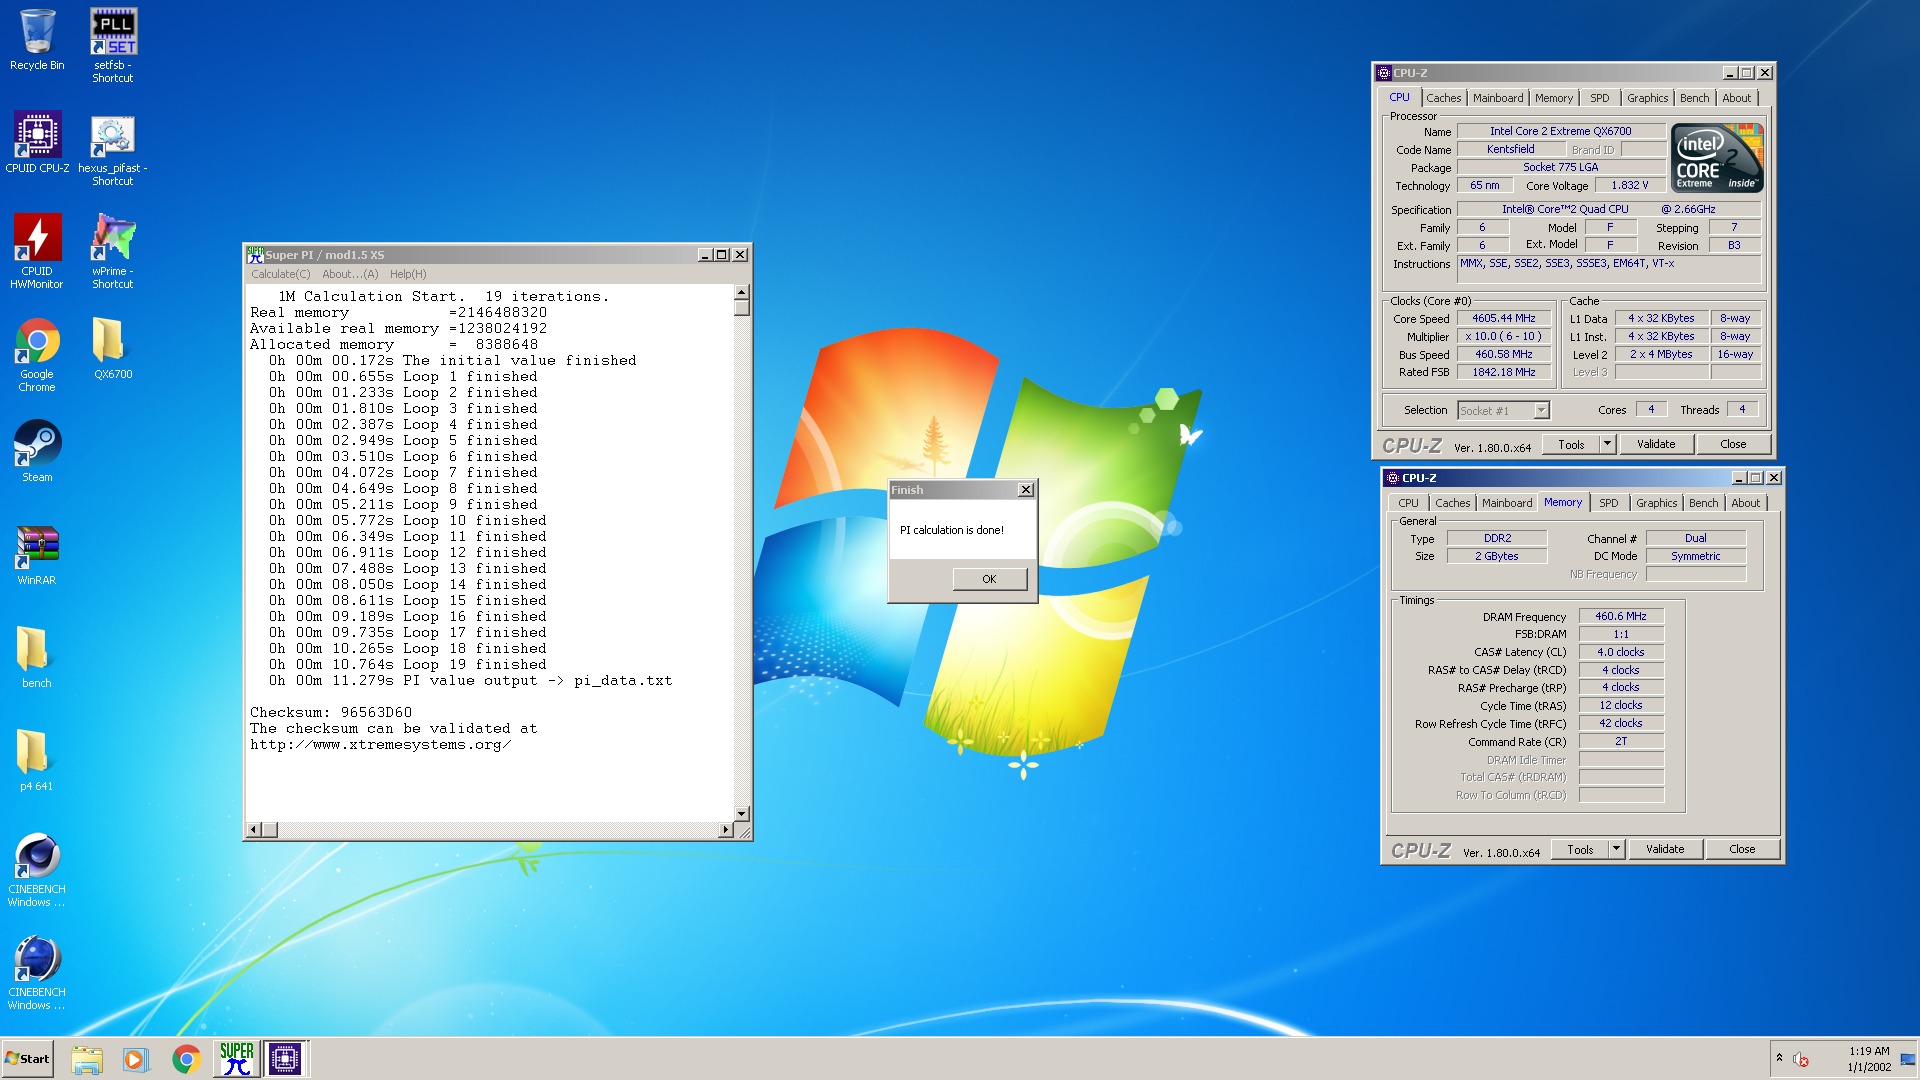The width and height of the screenshot is (1920, 1080).
Task: Switch to CPU tab in lower CPU-Z
Action: point(1408,503)
